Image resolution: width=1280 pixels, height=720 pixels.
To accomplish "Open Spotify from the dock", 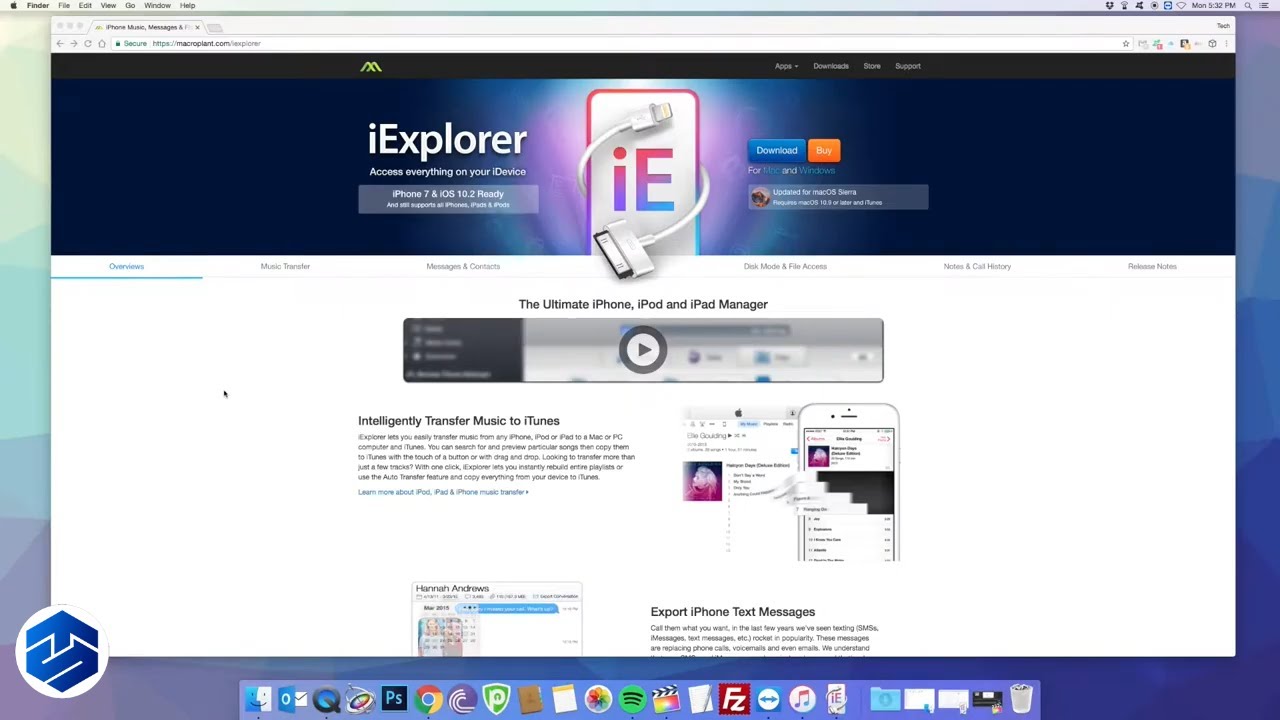I will [x=632, y=699].
